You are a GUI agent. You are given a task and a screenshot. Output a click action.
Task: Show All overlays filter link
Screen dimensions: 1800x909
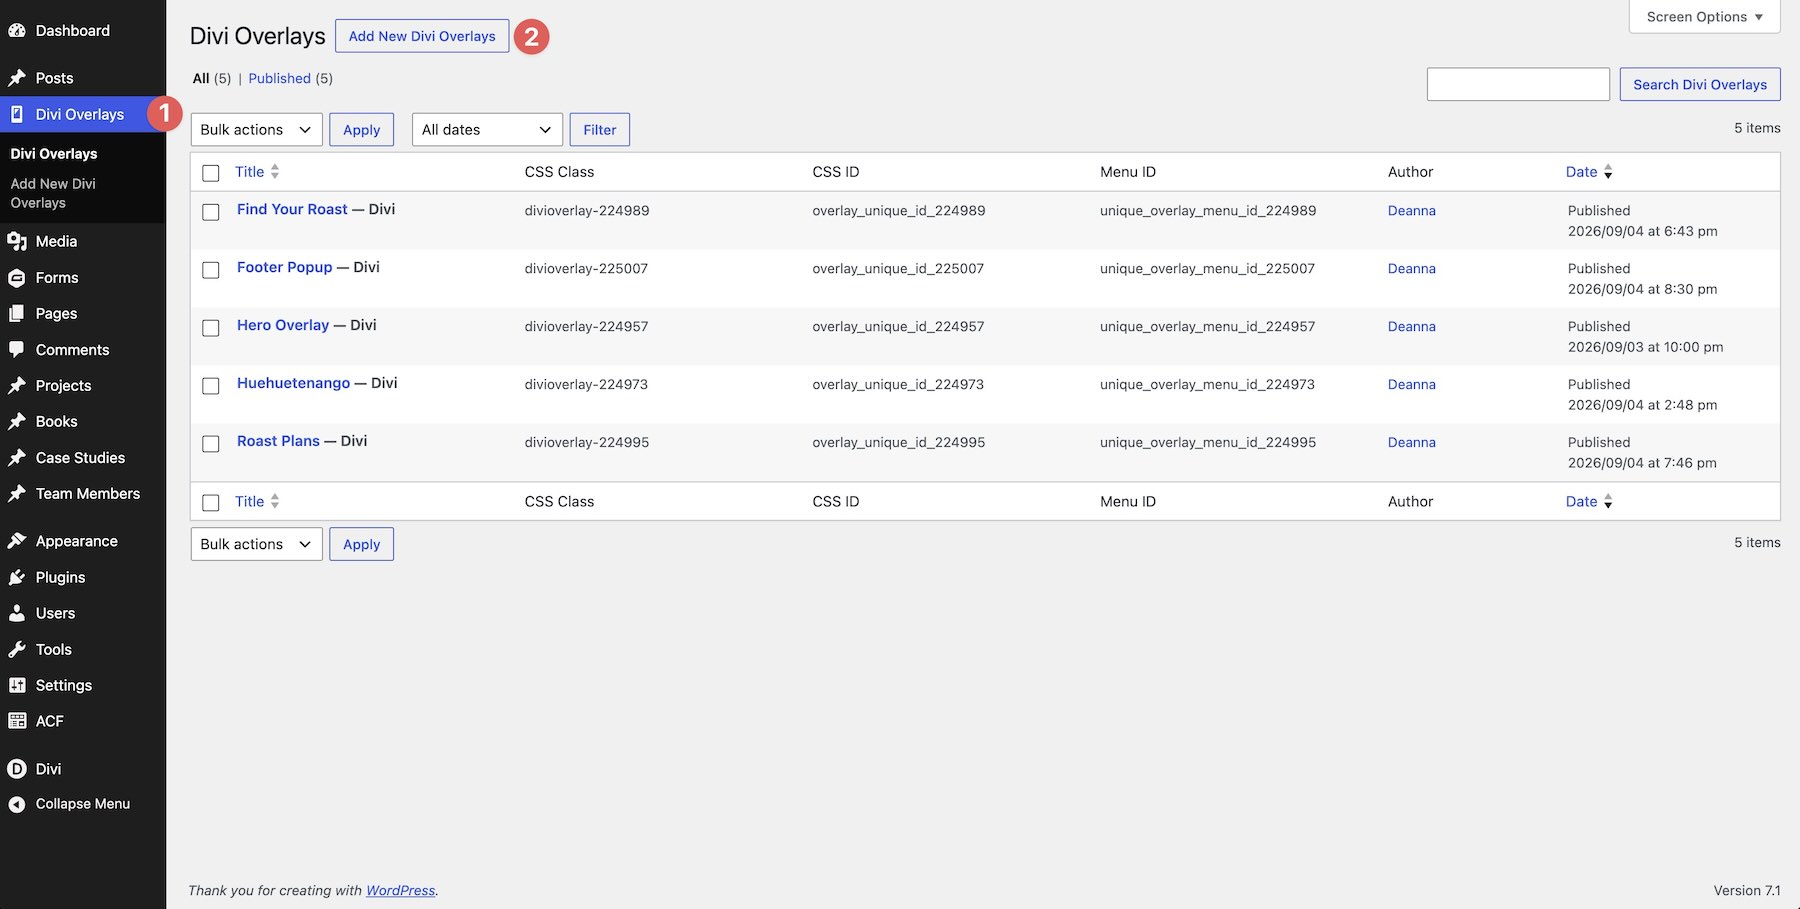(201, 78)
